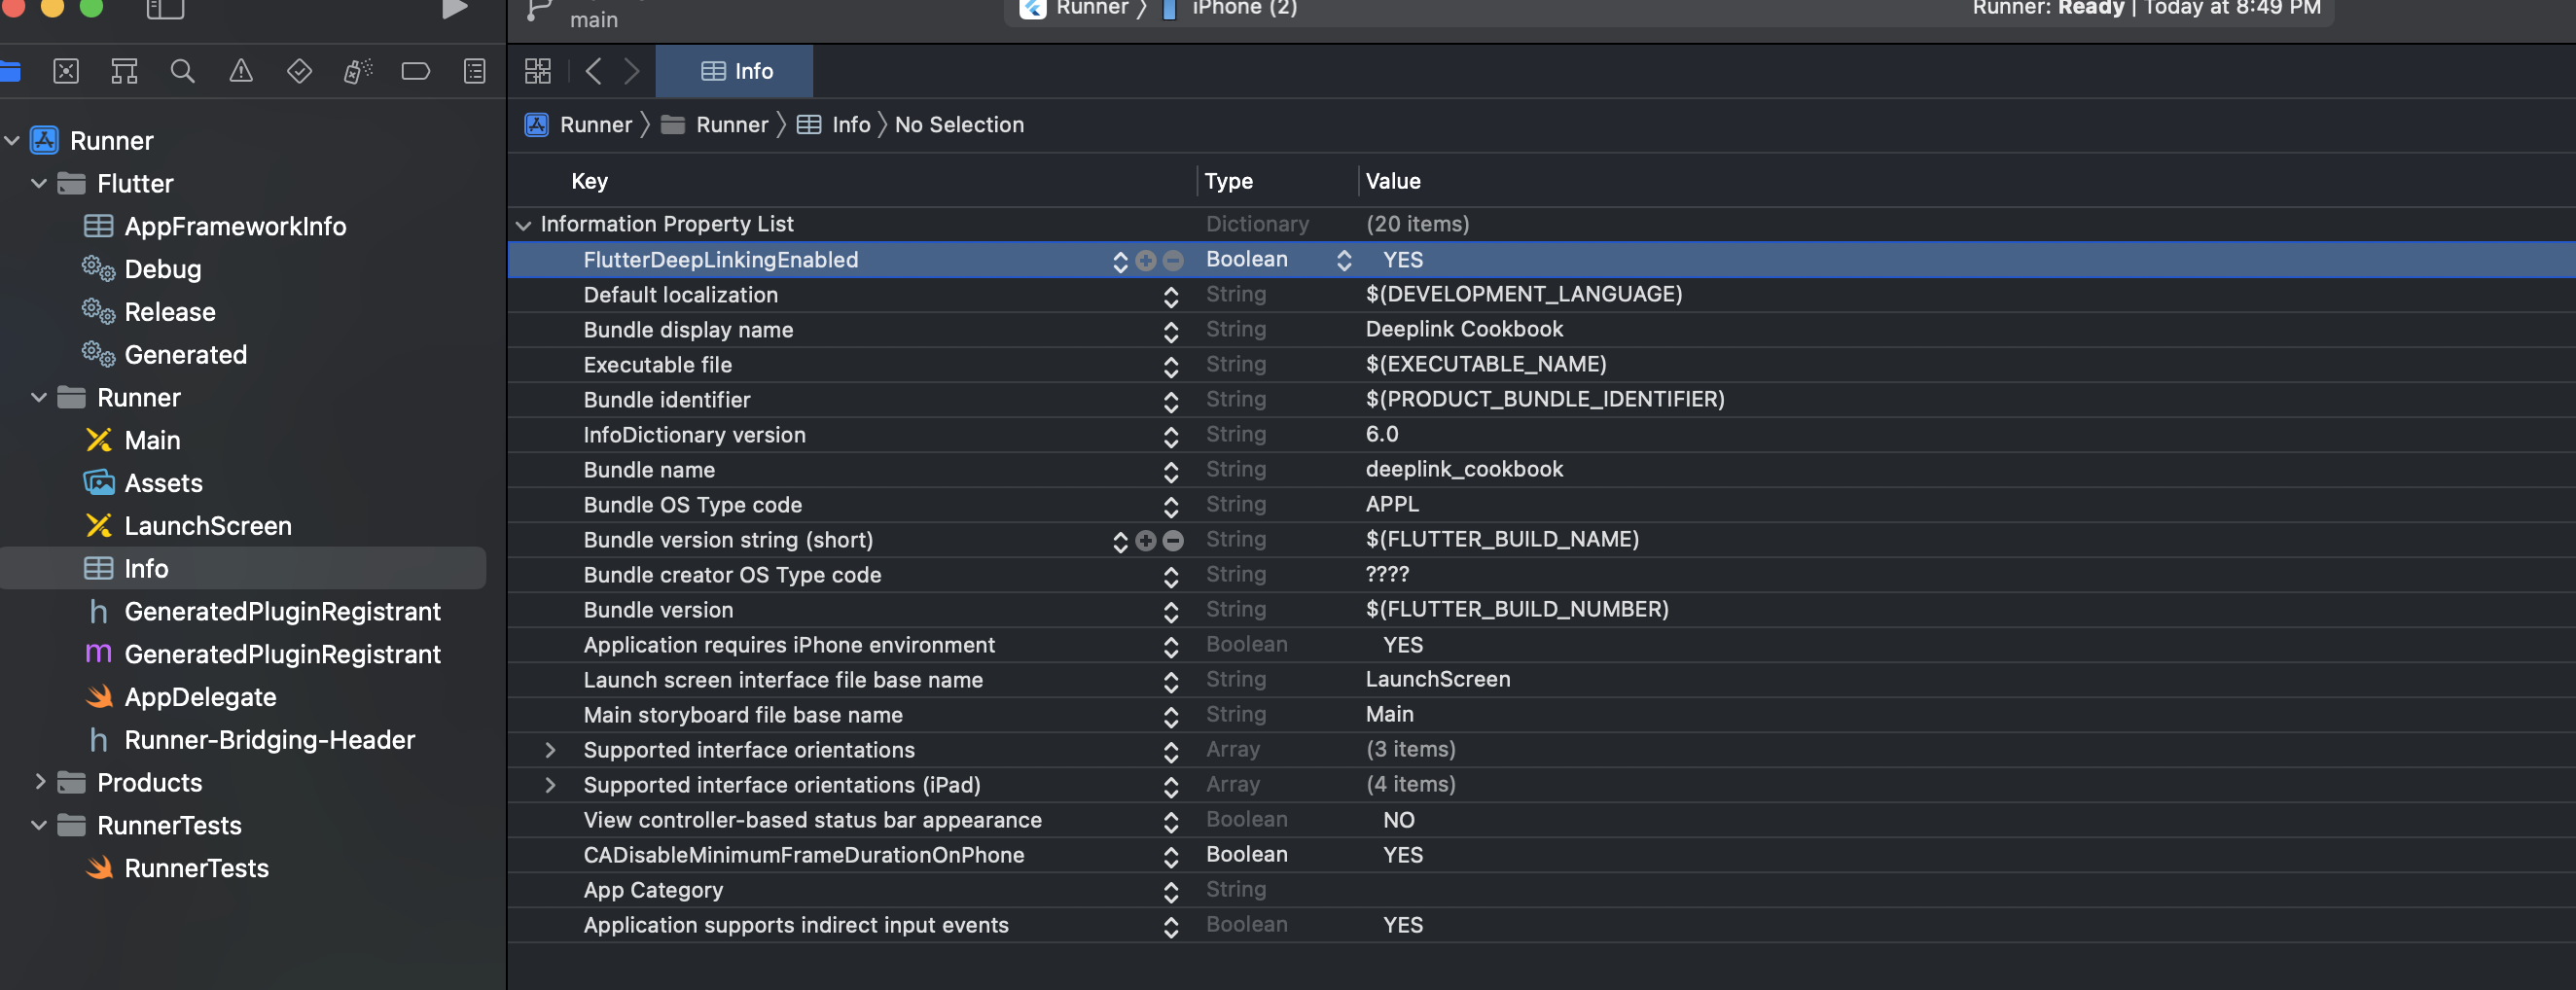The image size is (2576, 990).
Task: Open the Assets catalog
Action: pyautogui.click(x=143, y=484)
